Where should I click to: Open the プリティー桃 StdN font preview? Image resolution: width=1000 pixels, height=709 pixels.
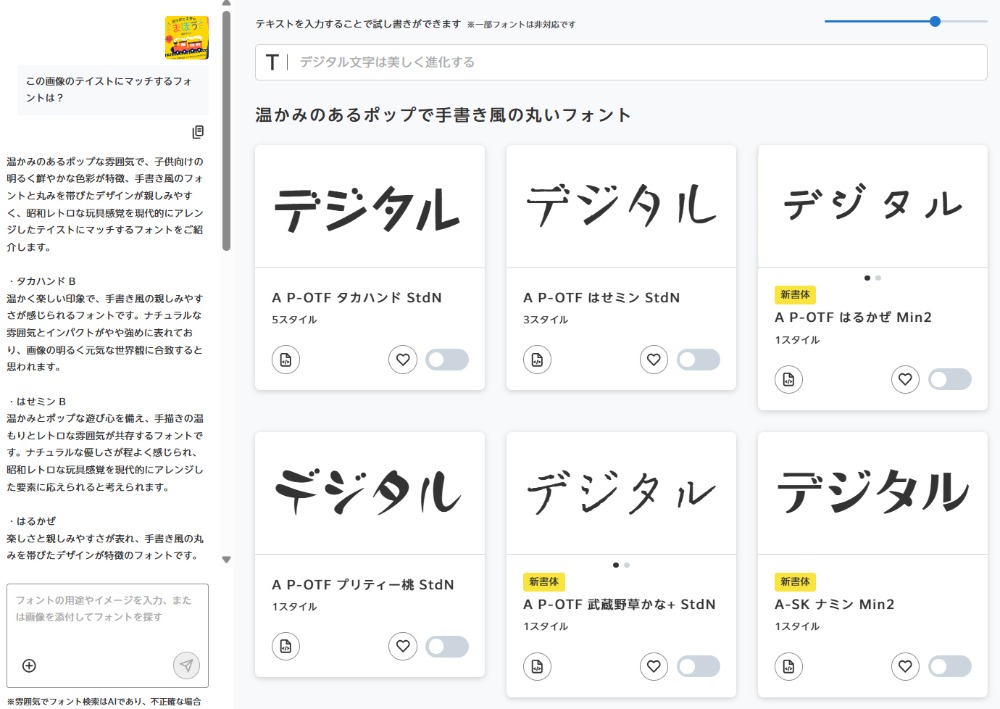click(370, 493)
